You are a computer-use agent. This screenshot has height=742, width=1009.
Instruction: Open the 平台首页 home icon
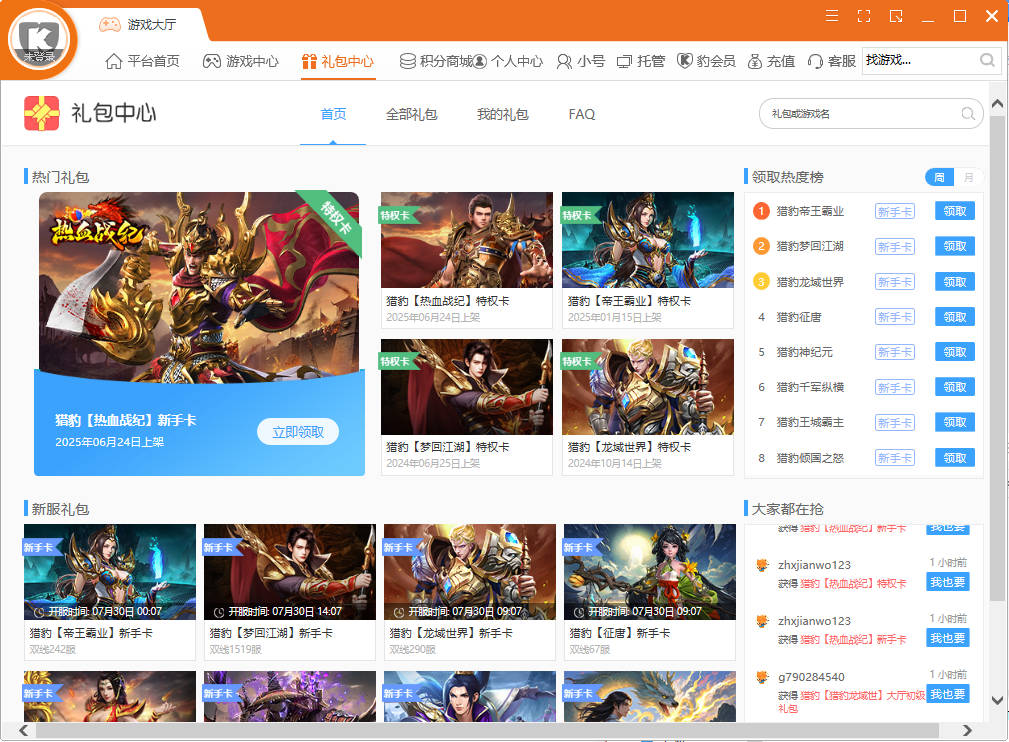pos(113,61)
